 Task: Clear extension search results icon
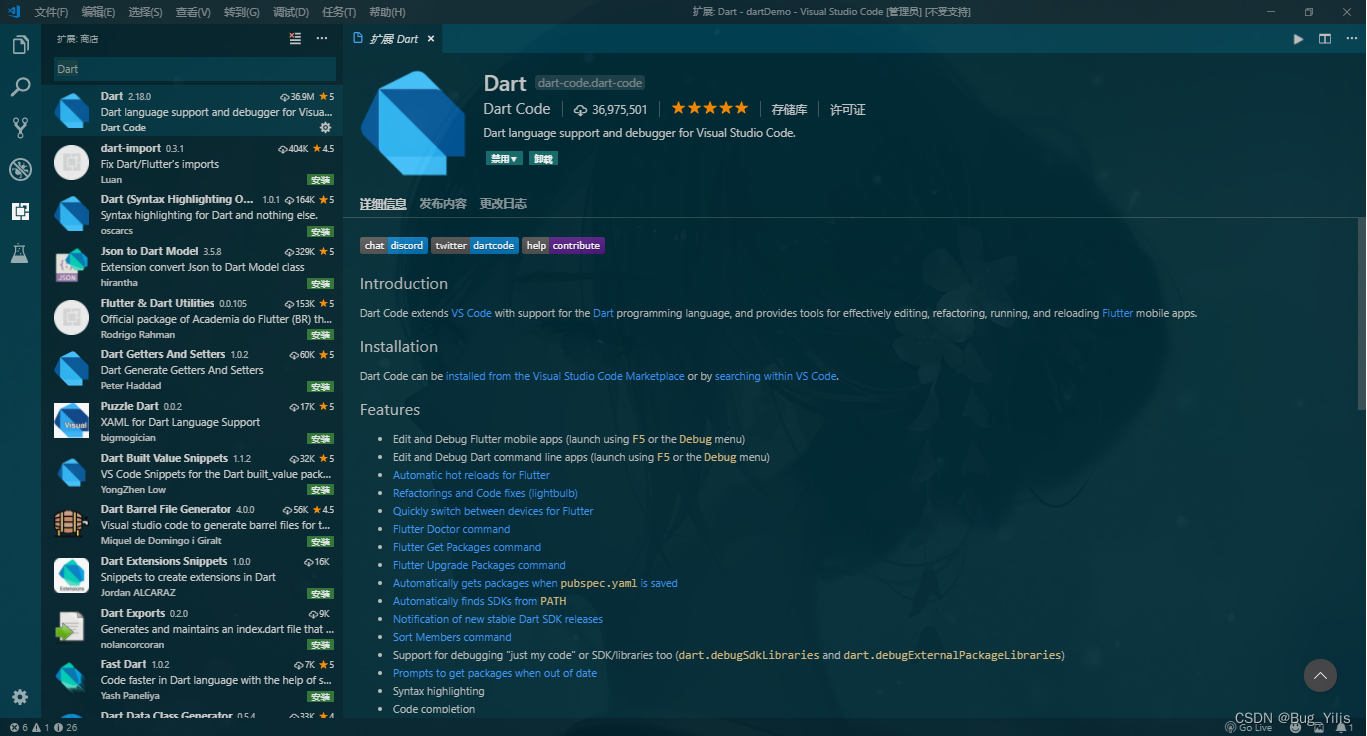tap(295, 39)
